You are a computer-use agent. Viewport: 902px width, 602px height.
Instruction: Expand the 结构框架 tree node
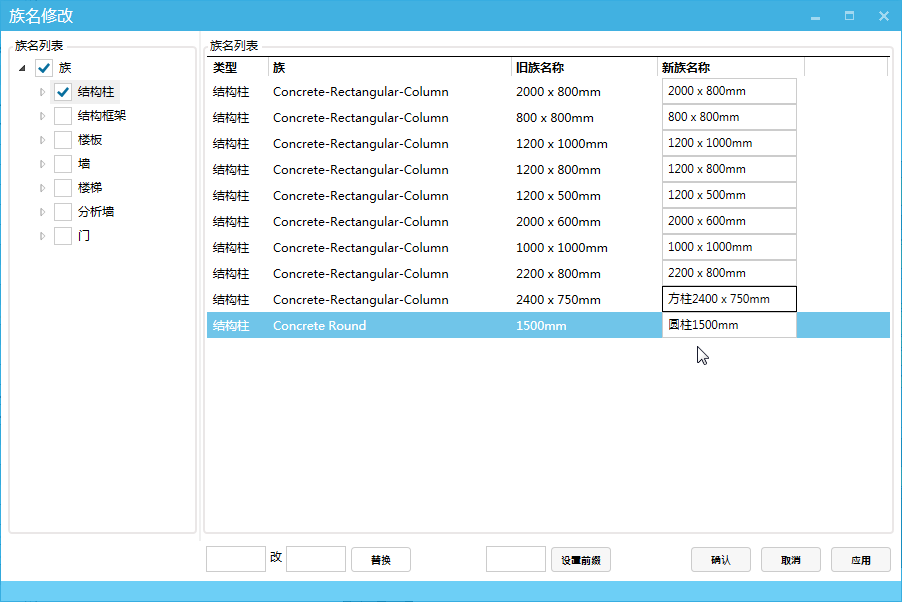pyautogui.click(x=42, y=116)
